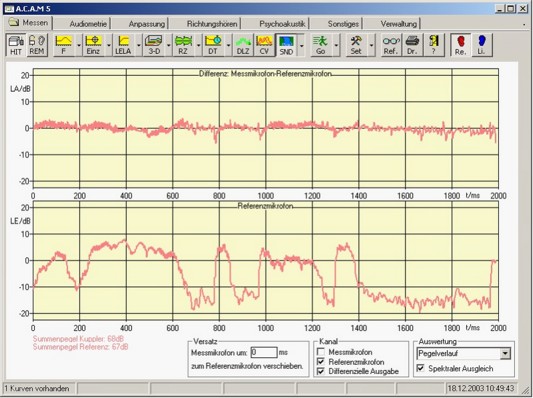The height and width of the screenshot is (398, 533).
Task: Expand the Einz tool dropdown arrow
Action: point(109,45)
